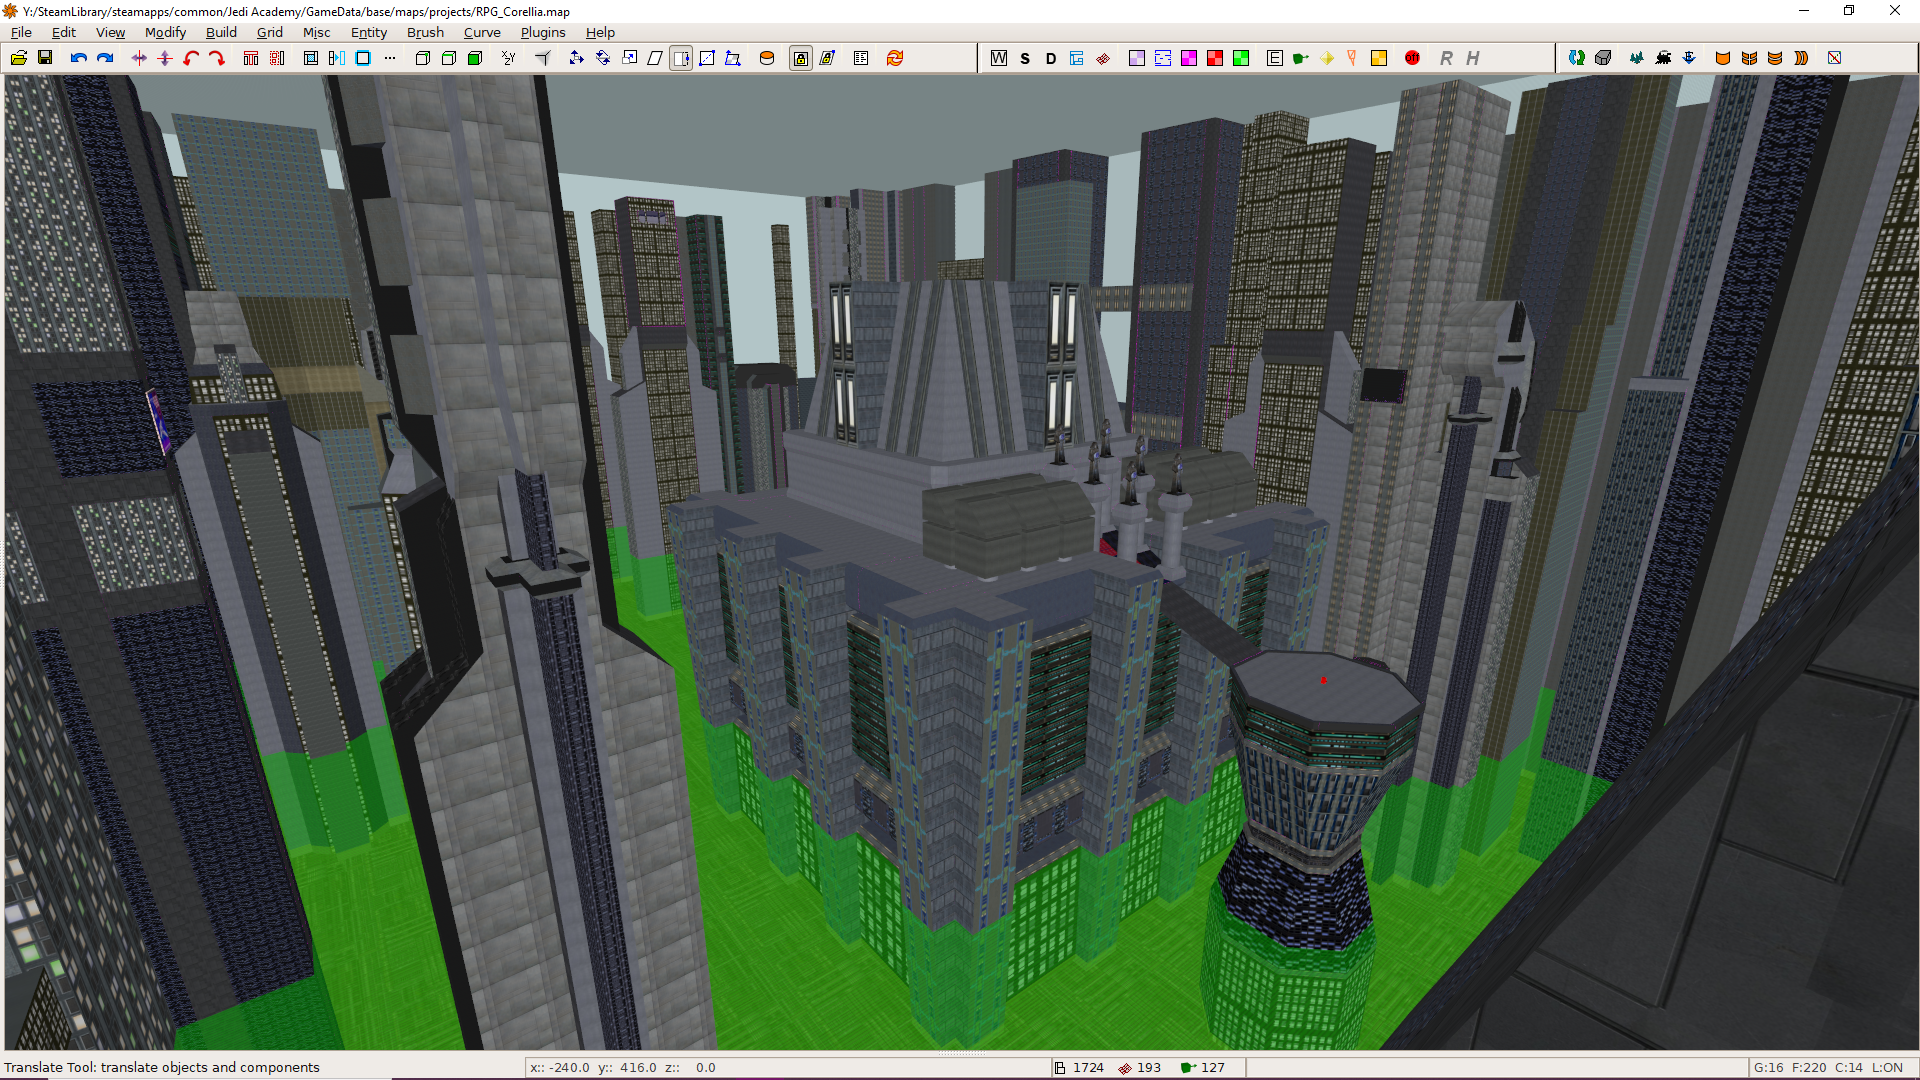Click the orange cylinder toolbar icon
The image size is (1920, 1080).
coord(767,58)
